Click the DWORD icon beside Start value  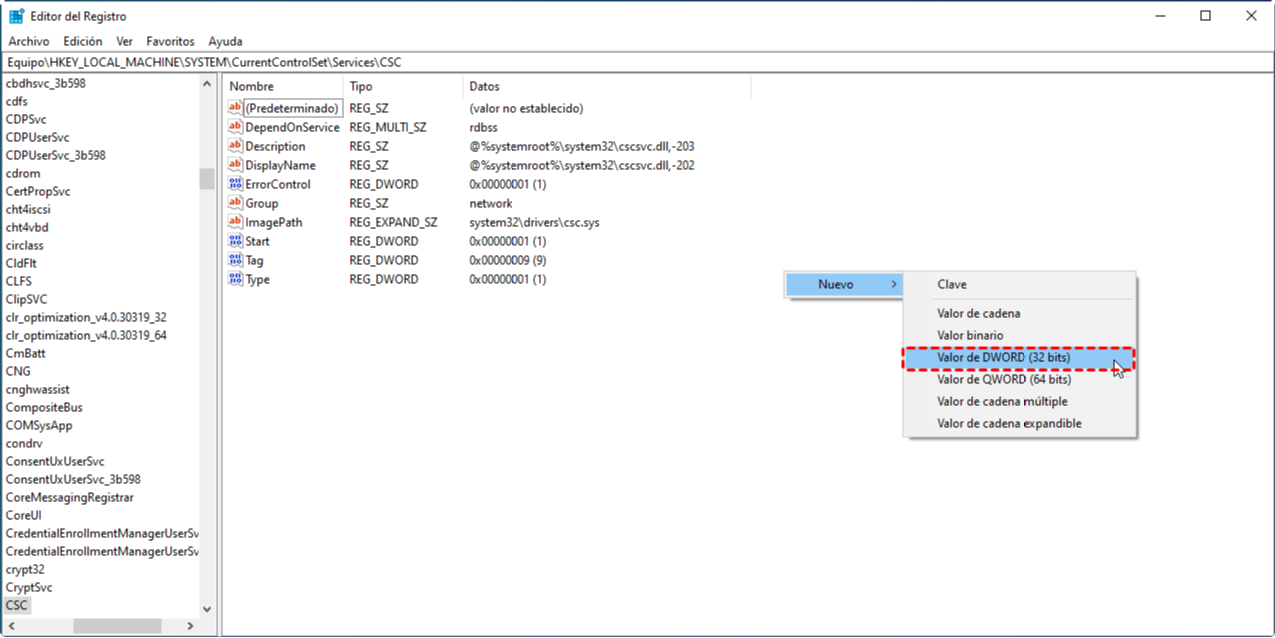pos(236,241)
